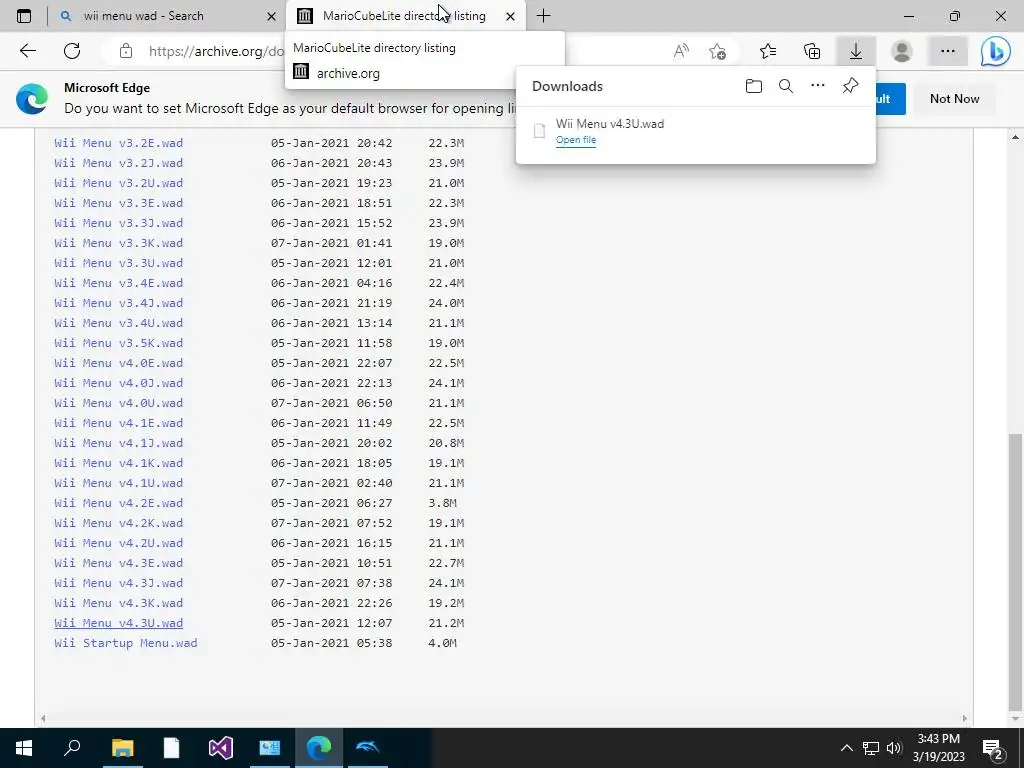The height and width of the screenshot is (768, 1024).
Task: Download Wii Menu v3.3K.wad
Action: pos(119,243)
